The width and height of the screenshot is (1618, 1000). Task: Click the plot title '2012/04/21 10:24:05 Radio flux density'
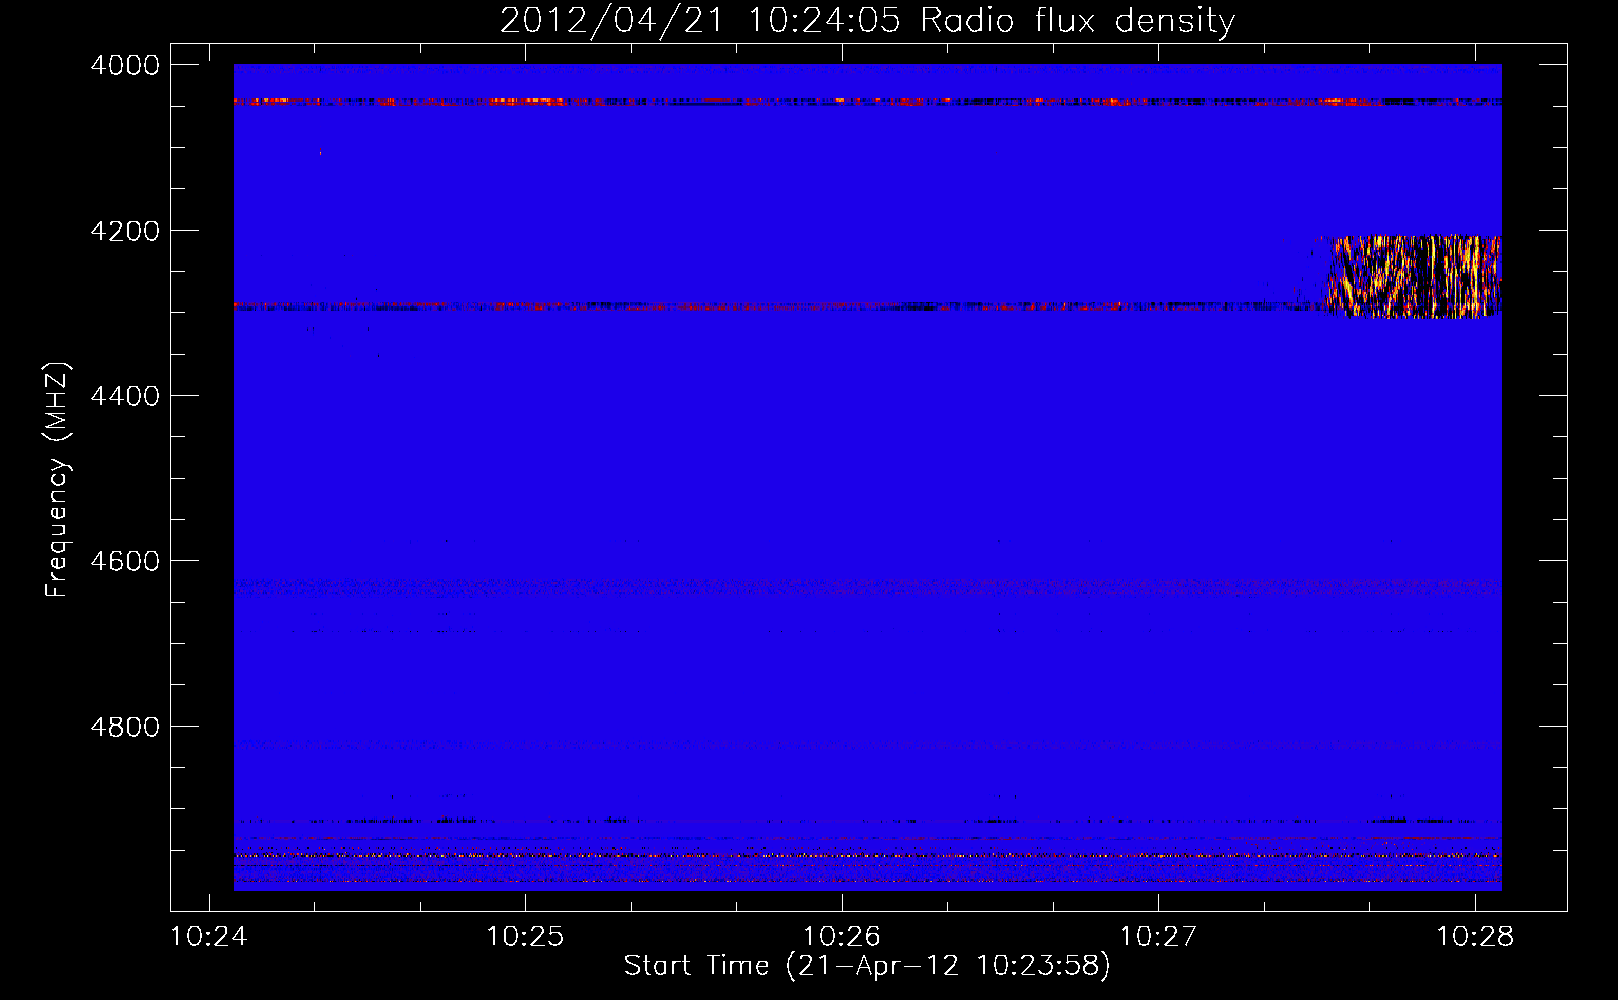click(x=867, y=21)
